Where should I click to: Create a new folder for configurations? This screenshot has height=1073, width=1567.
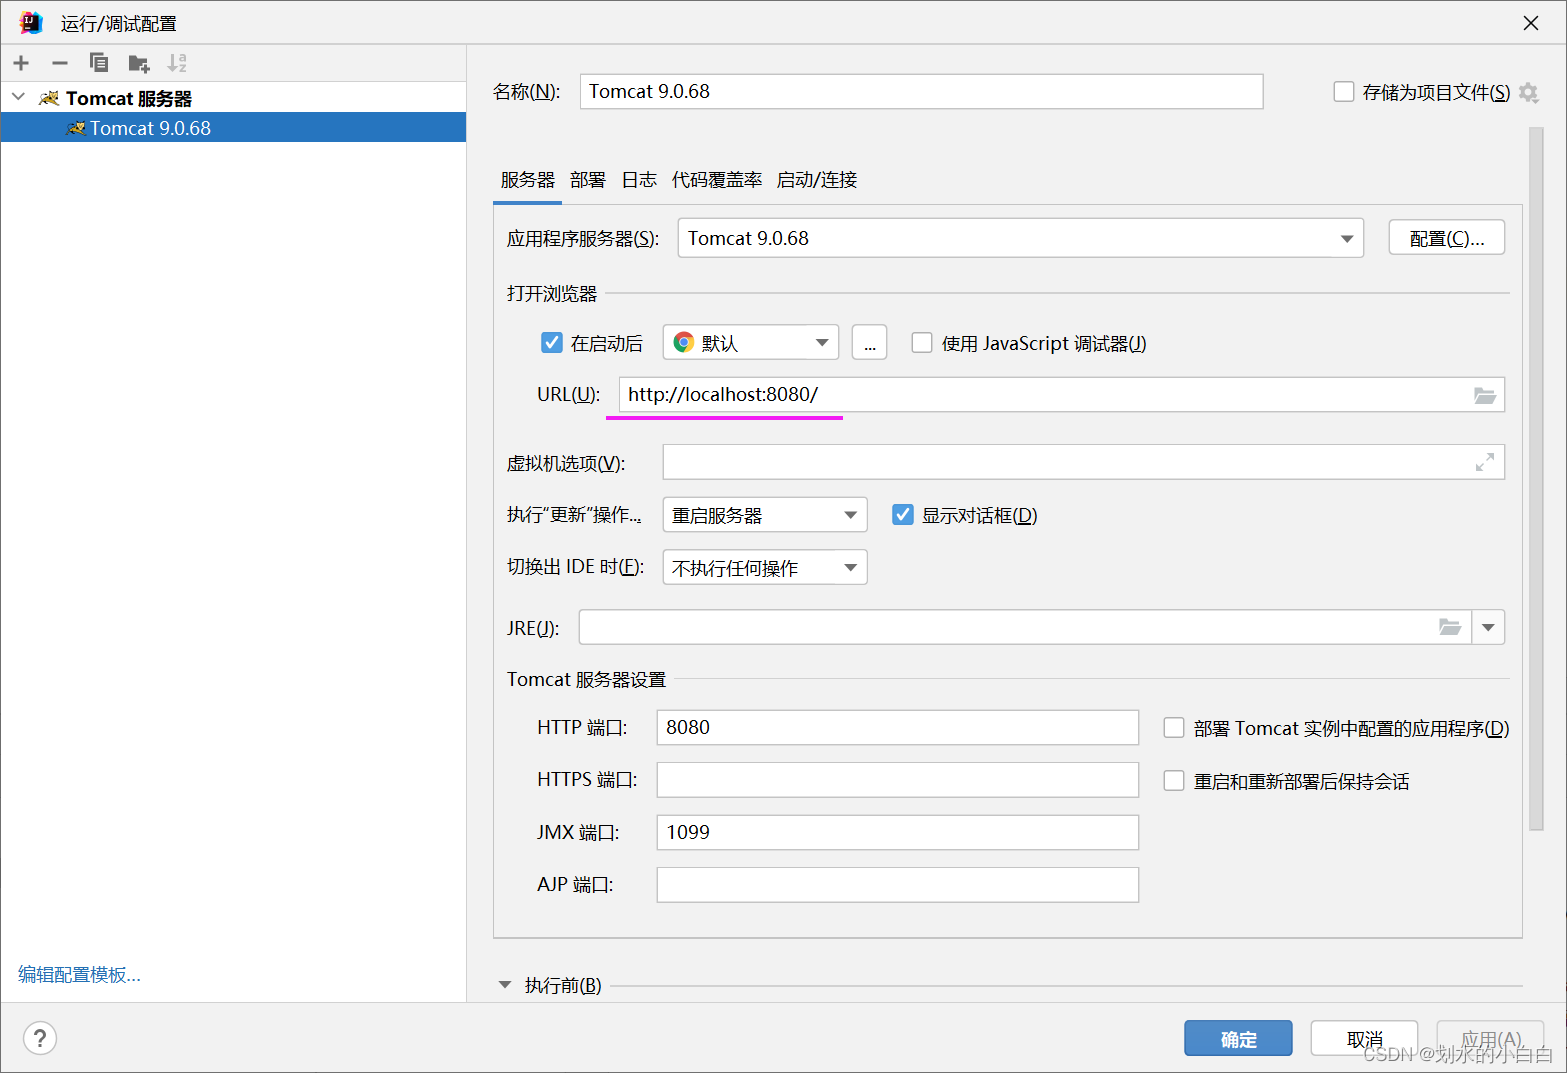coord(139,64)
